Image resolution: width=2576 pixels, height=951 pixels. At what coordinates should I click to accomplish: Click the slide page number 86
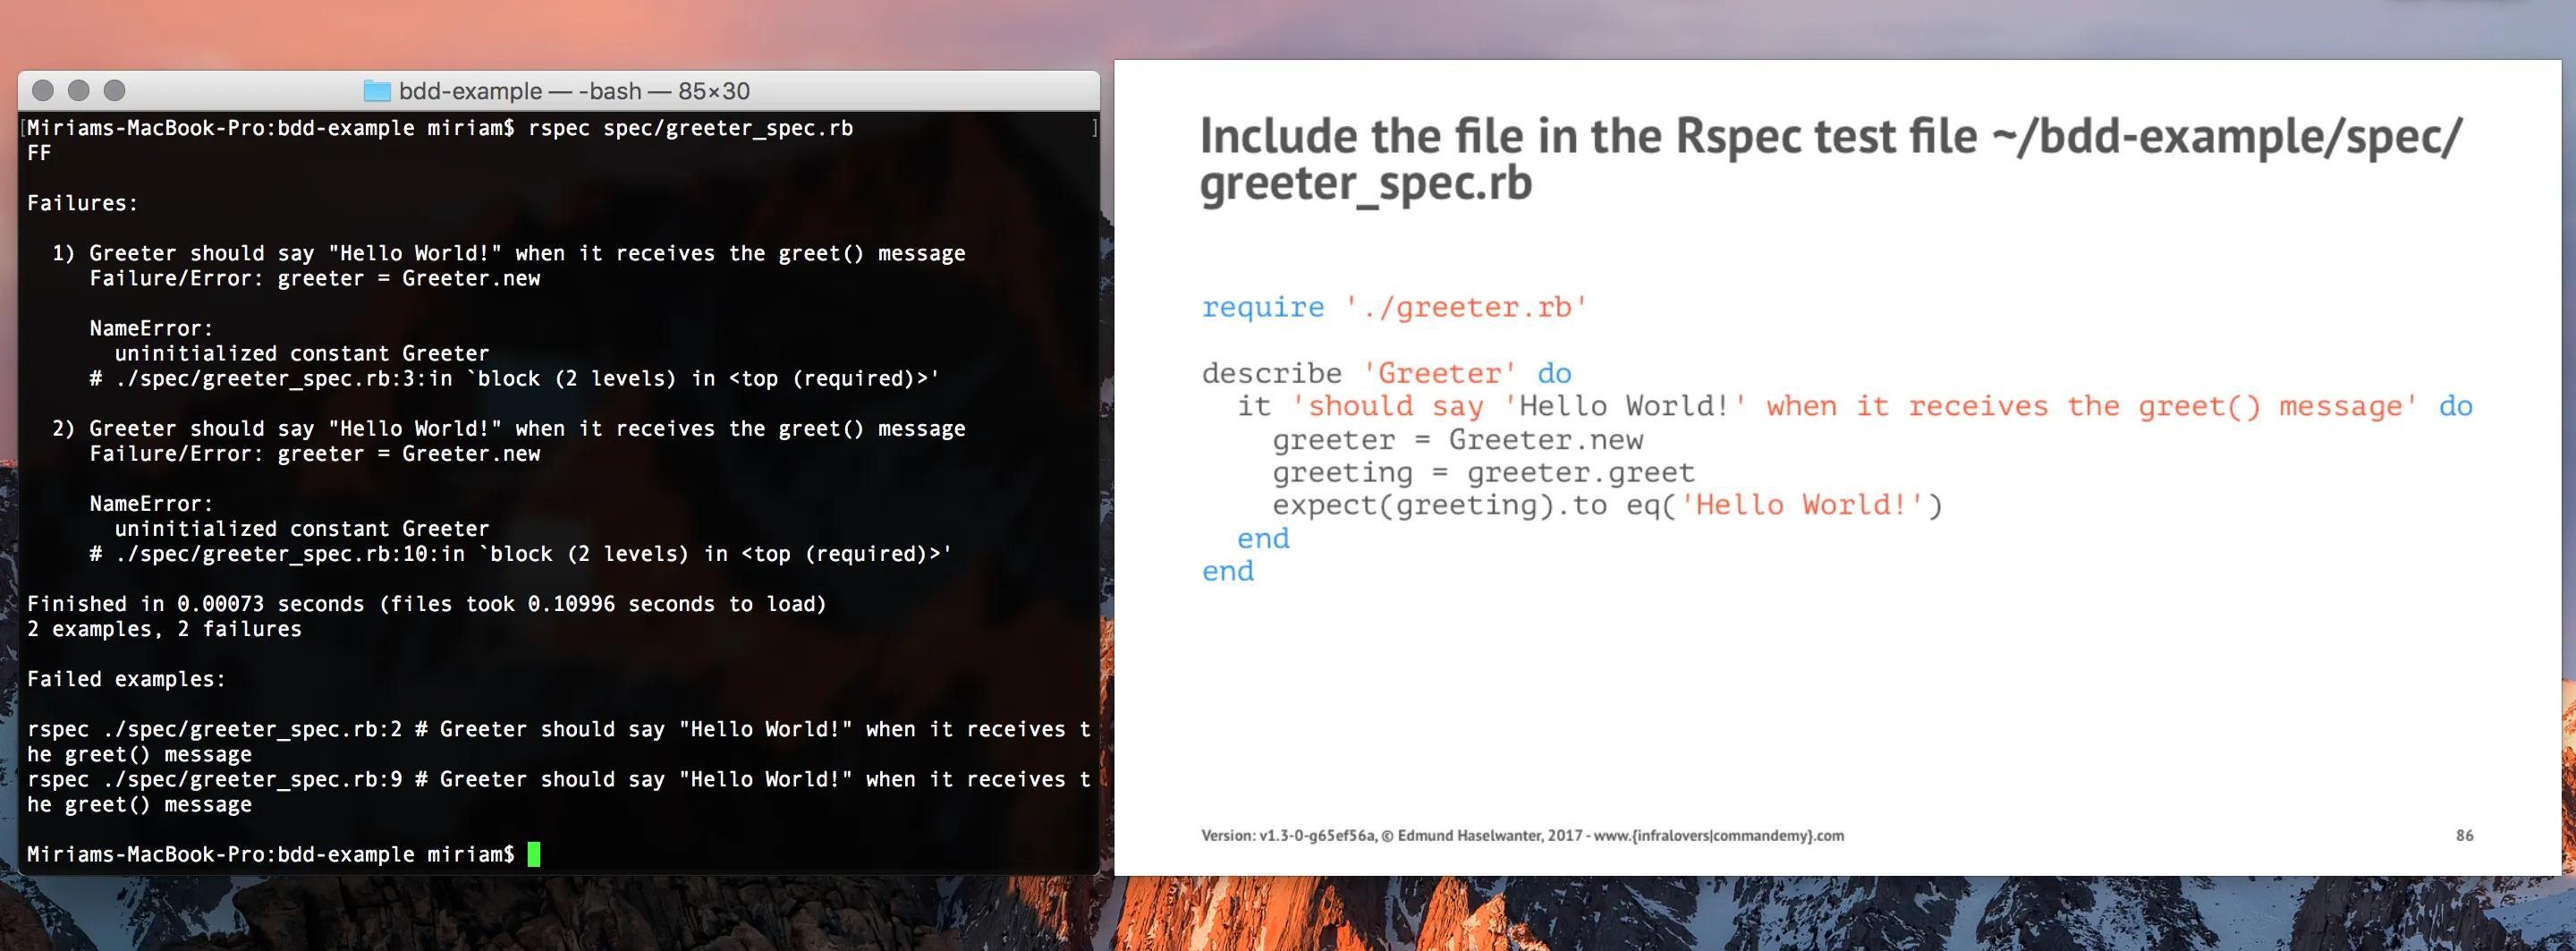coord(2464,835)
